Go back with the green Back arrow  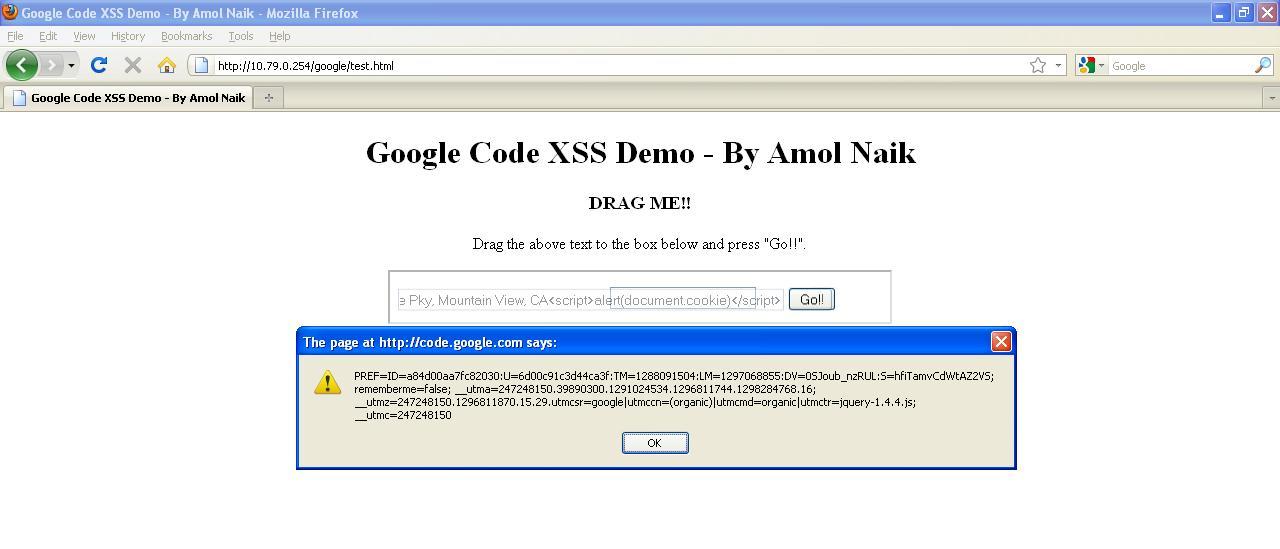coord(22,65)
